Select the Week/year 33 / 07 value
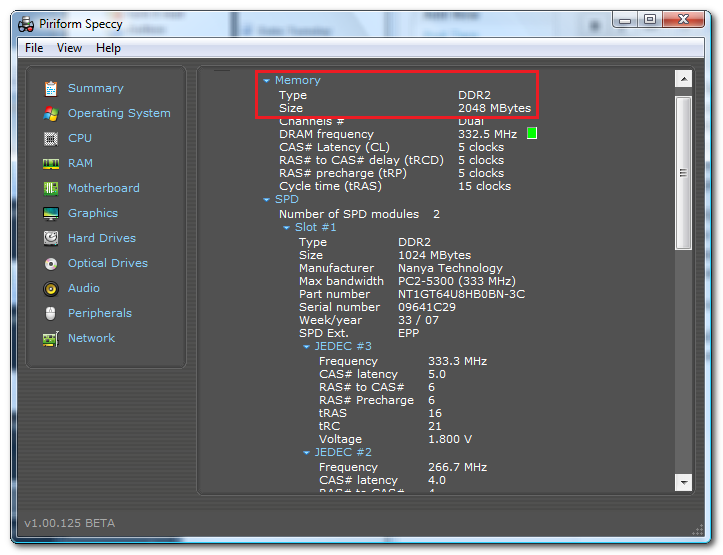The image size is (723, 555). coord(418,320)
